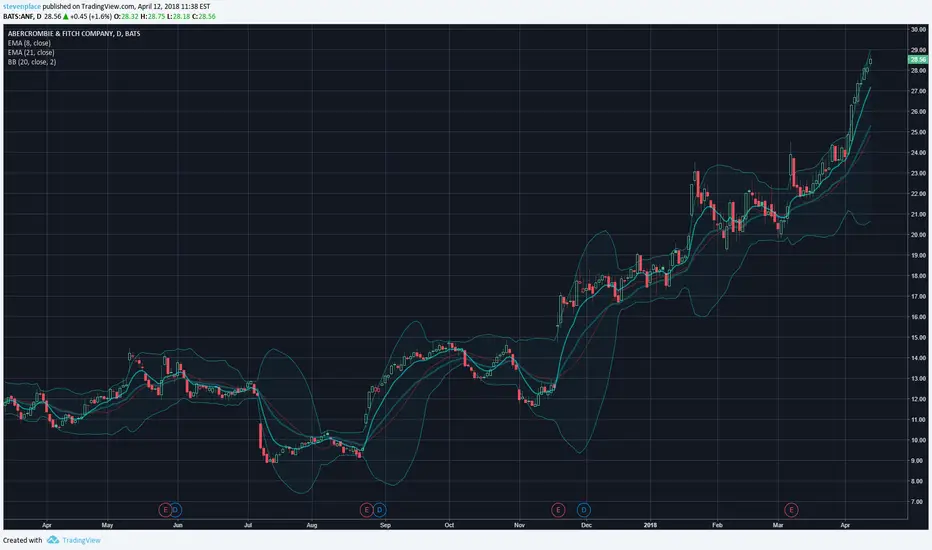Click the Jul label on time axis
Viewport: 932px width, 550px height.
(x=248, y=525)
